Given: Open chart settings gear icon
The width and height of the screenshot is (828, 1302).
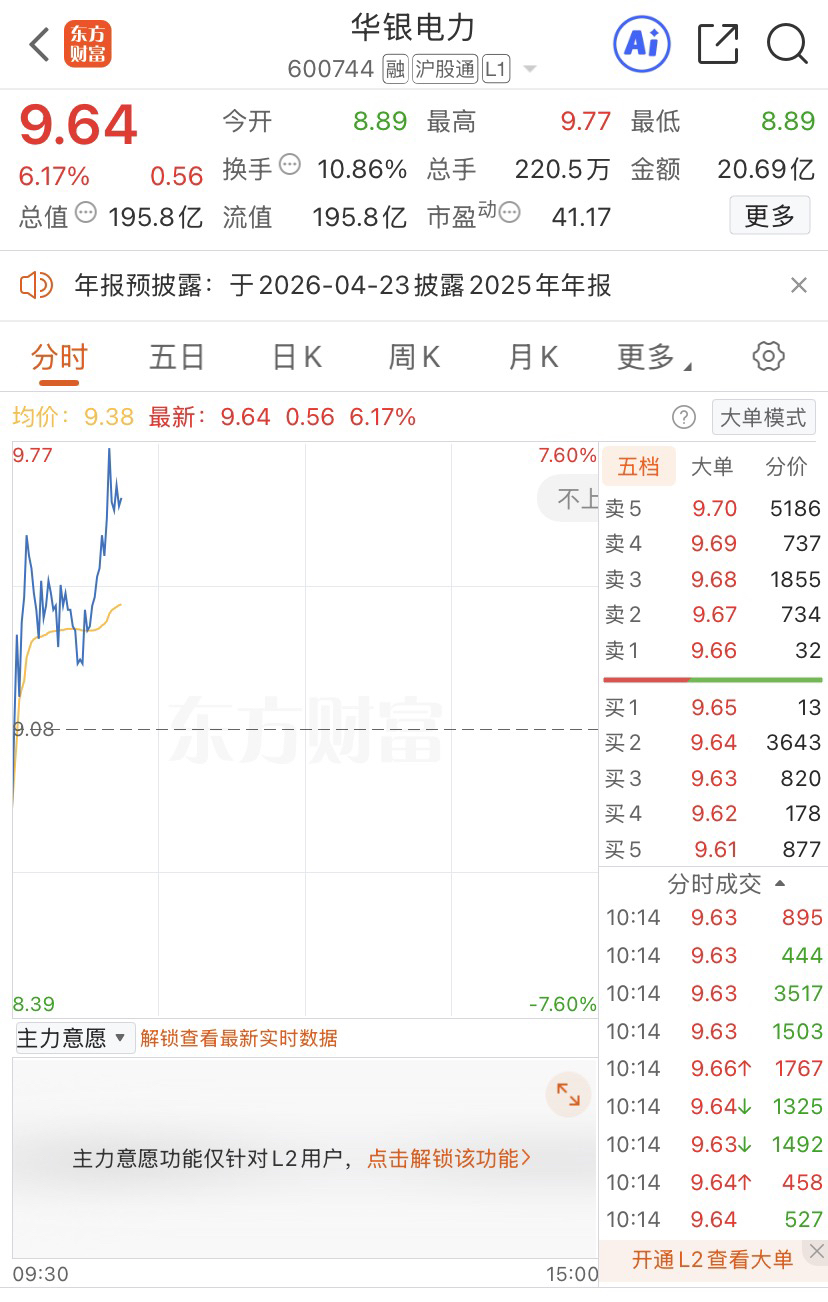Looking at the screenshot, I should click(x=768, y=356).
